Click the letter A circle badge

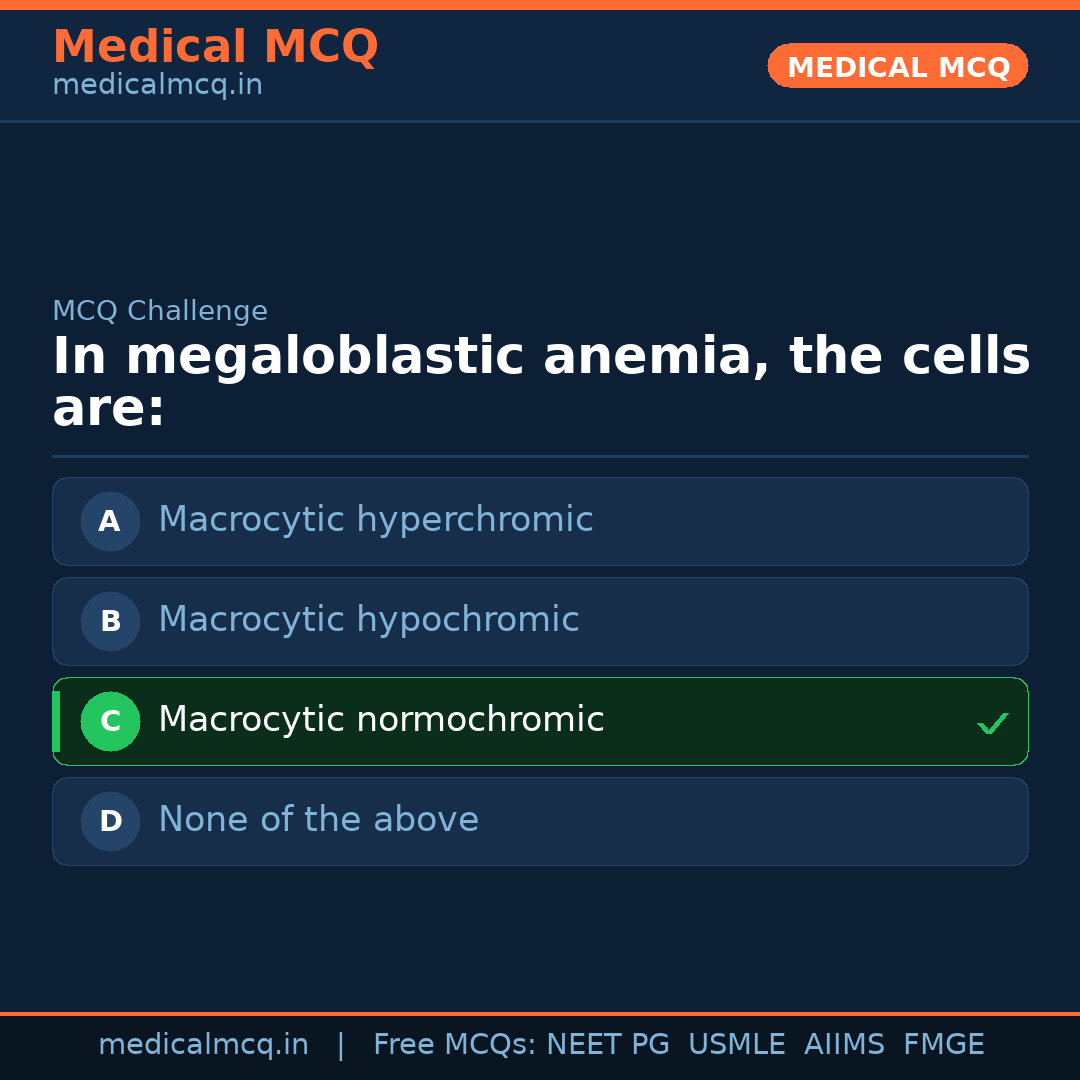[110, 521]
